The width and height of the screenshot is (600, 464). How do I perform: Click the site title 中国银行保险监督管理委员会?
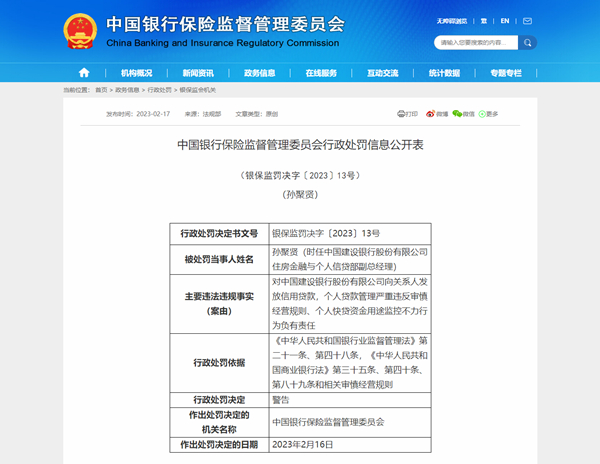pos(225,24)
